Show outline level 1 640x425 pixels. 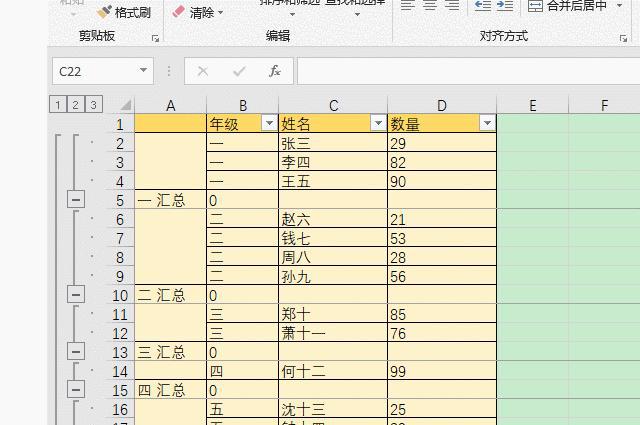(58, 105)
